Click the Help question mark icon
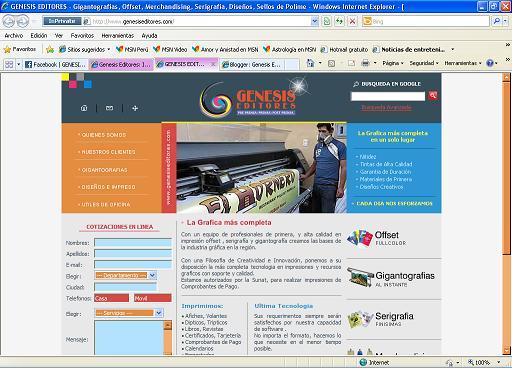This screenshot has height=368, width=512. (x=490, y=63)
